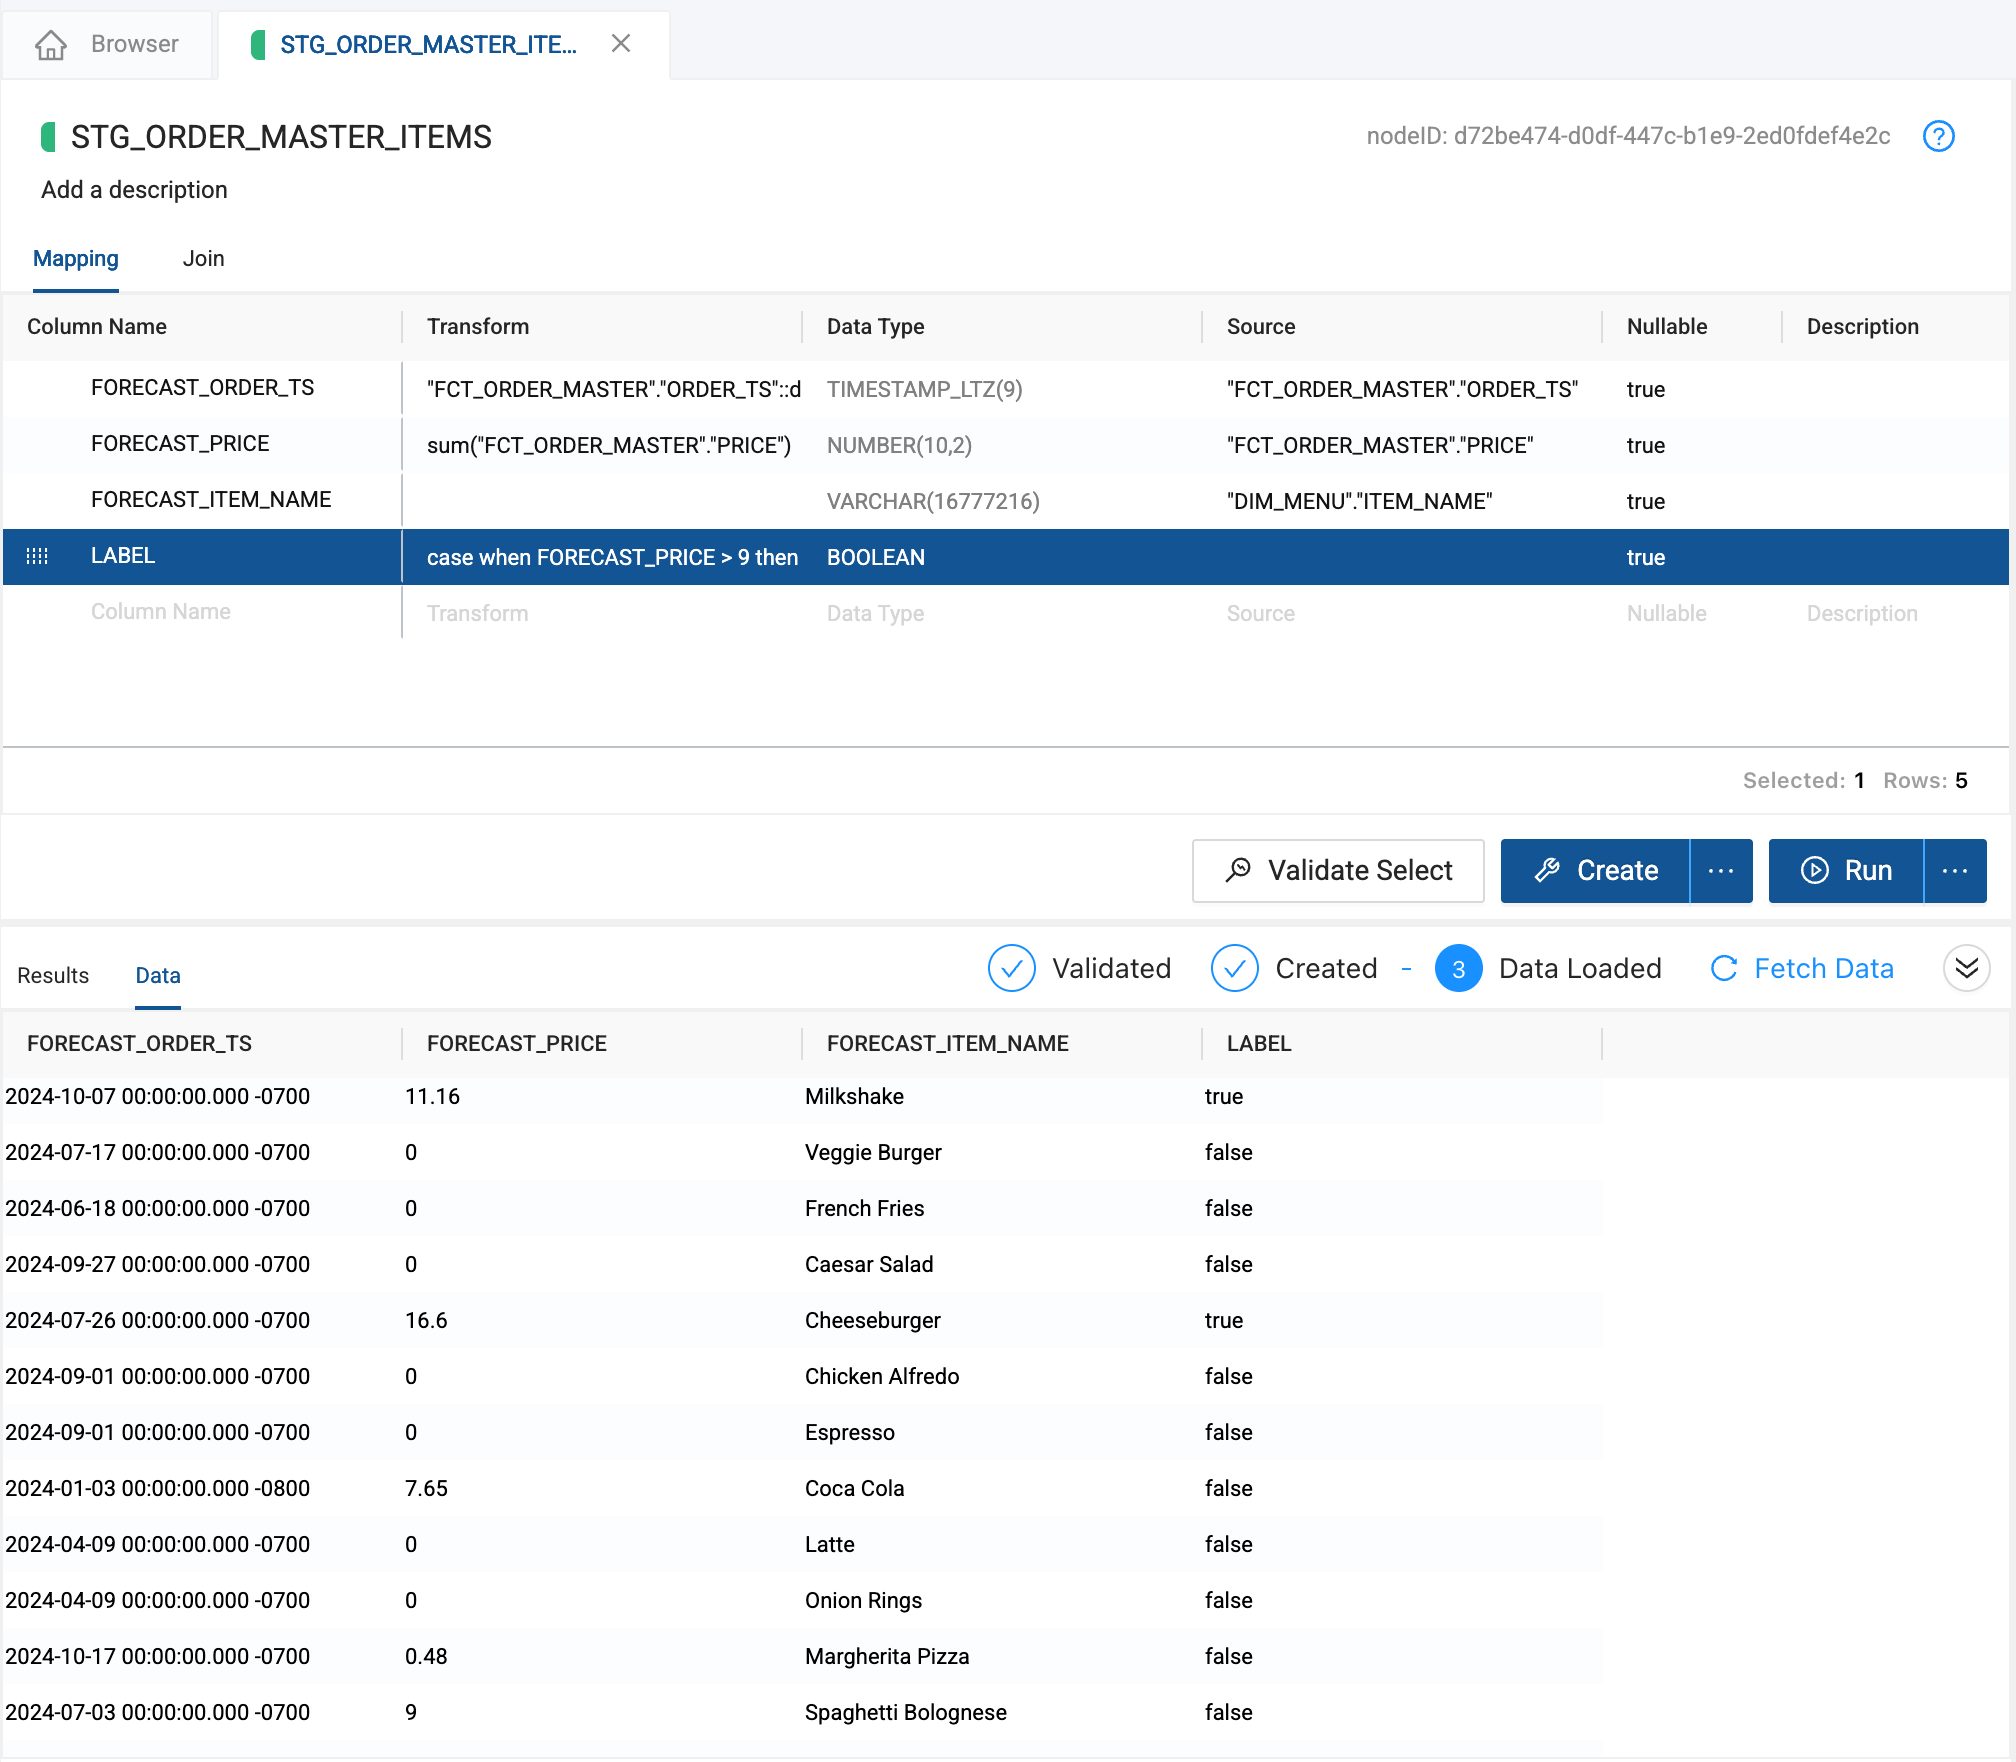
Task: Click the Data Loaded step 3 badge
Action: pyautogui.click(x=1458, y=968)
